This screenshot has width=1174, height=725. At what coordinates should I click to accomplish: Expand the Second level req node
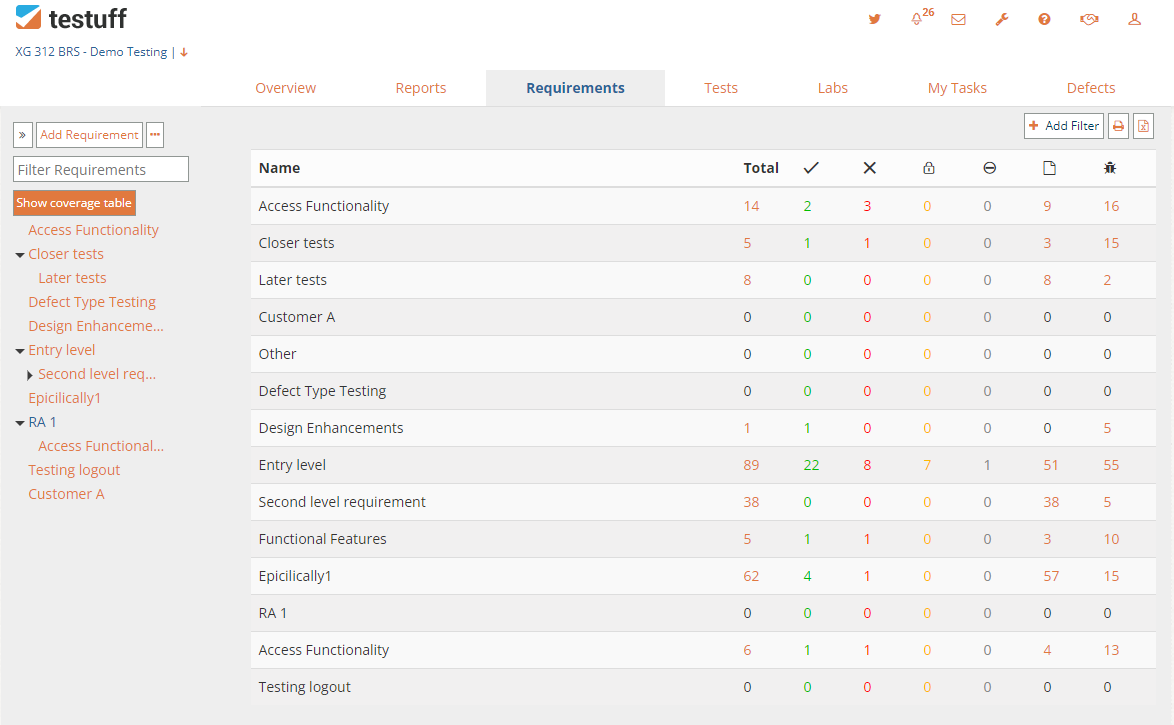click(x=30, y=374)
